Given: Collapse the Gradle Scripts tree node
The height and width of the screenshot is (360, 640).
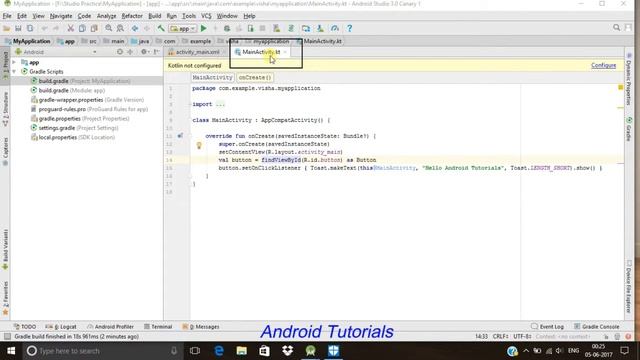Looking at the screenshot, I should [14, 71].
